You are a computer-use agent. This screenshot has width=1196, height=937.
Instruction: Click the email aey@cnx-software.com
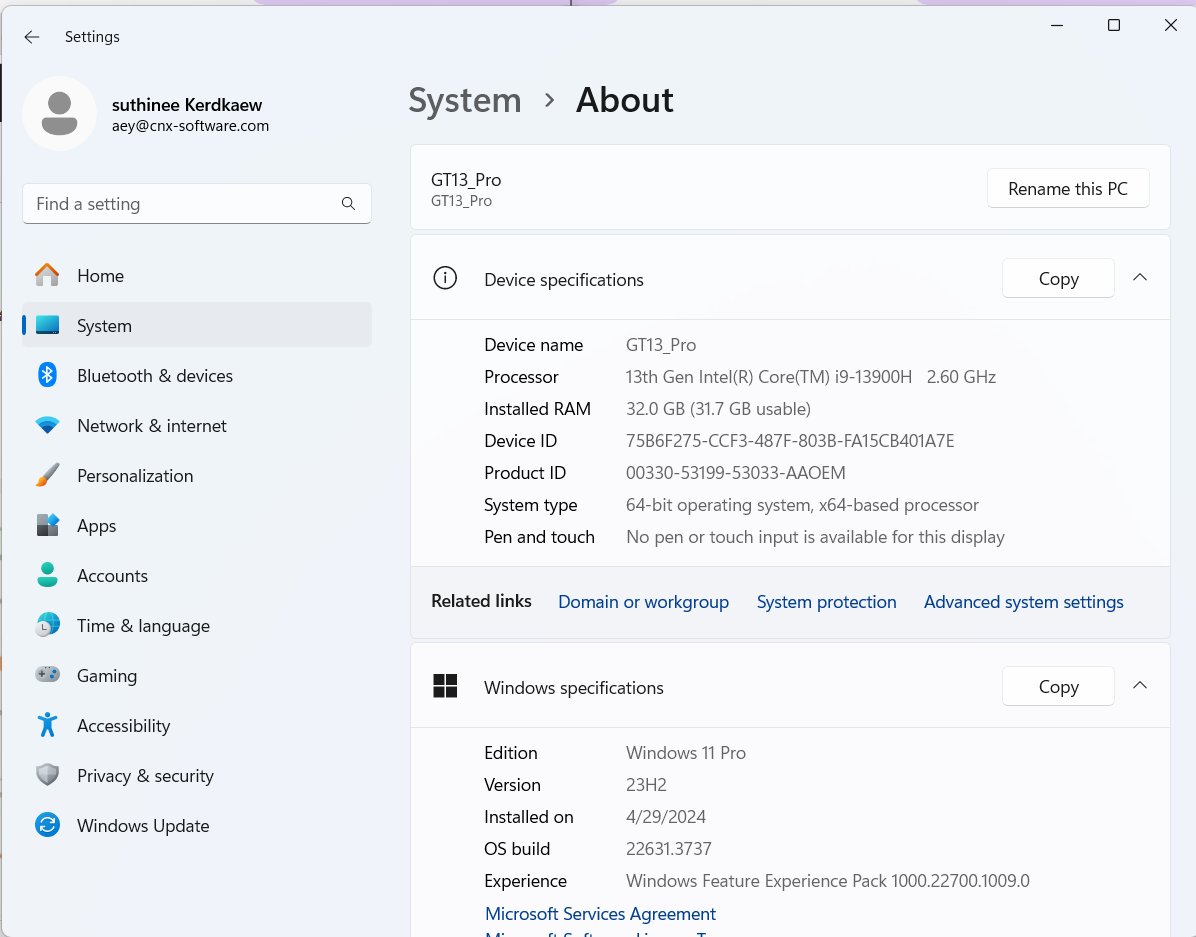(x=191, y=126)
